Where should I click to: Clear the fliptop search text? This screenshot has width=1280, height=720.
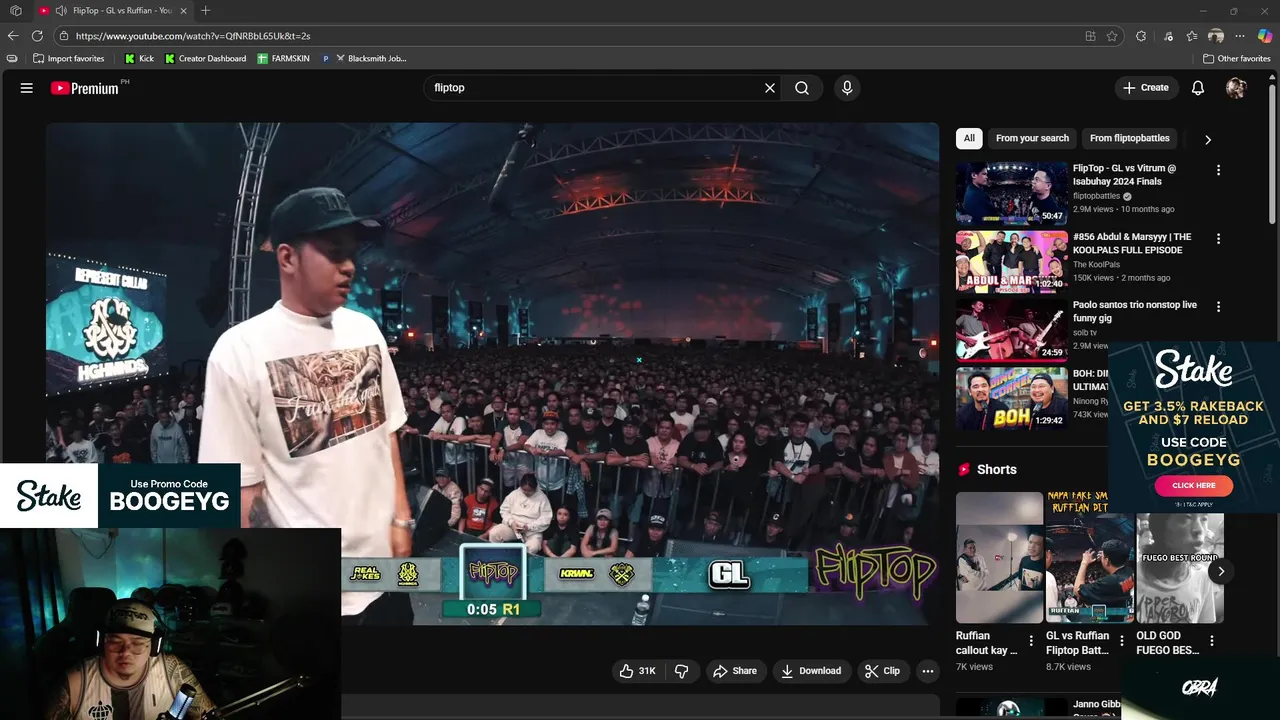(x=770, y=88)
